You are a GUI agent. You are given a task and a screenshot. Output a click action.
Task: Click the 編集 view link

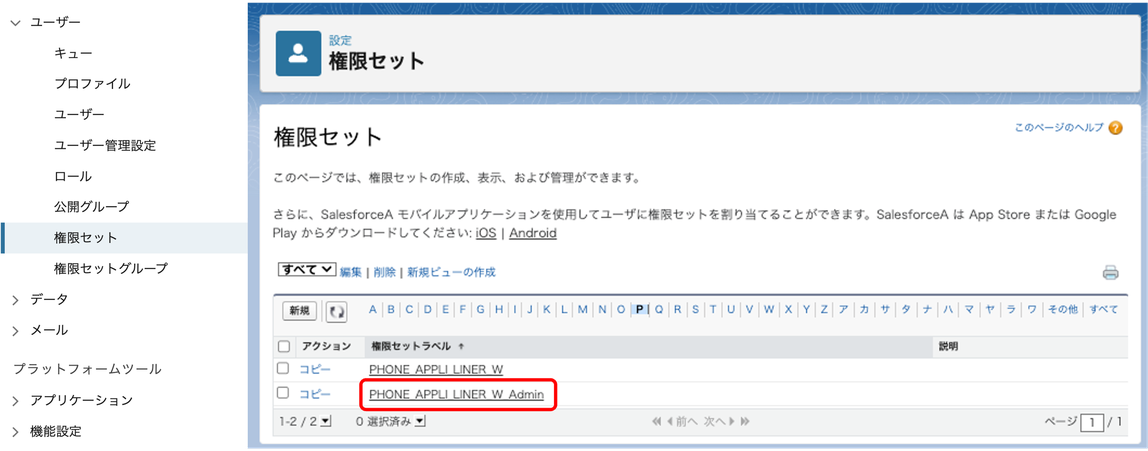pyautogui.click(x=351, y=272)
